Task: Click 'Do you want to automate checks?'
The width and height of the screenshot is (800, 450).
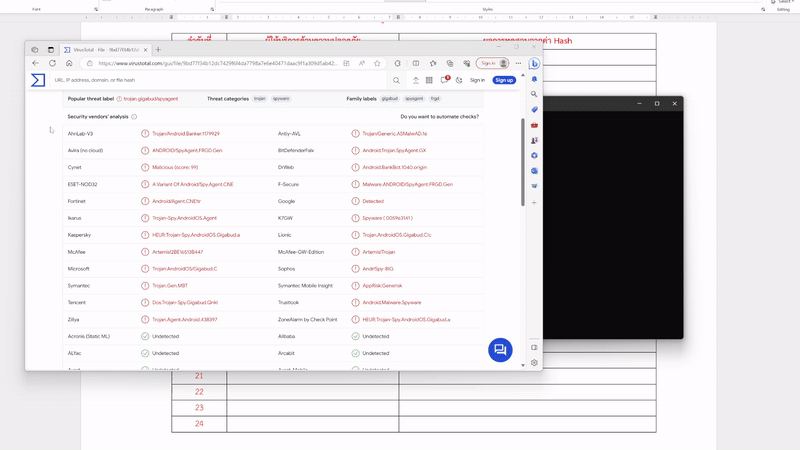Action: point(439,117)
